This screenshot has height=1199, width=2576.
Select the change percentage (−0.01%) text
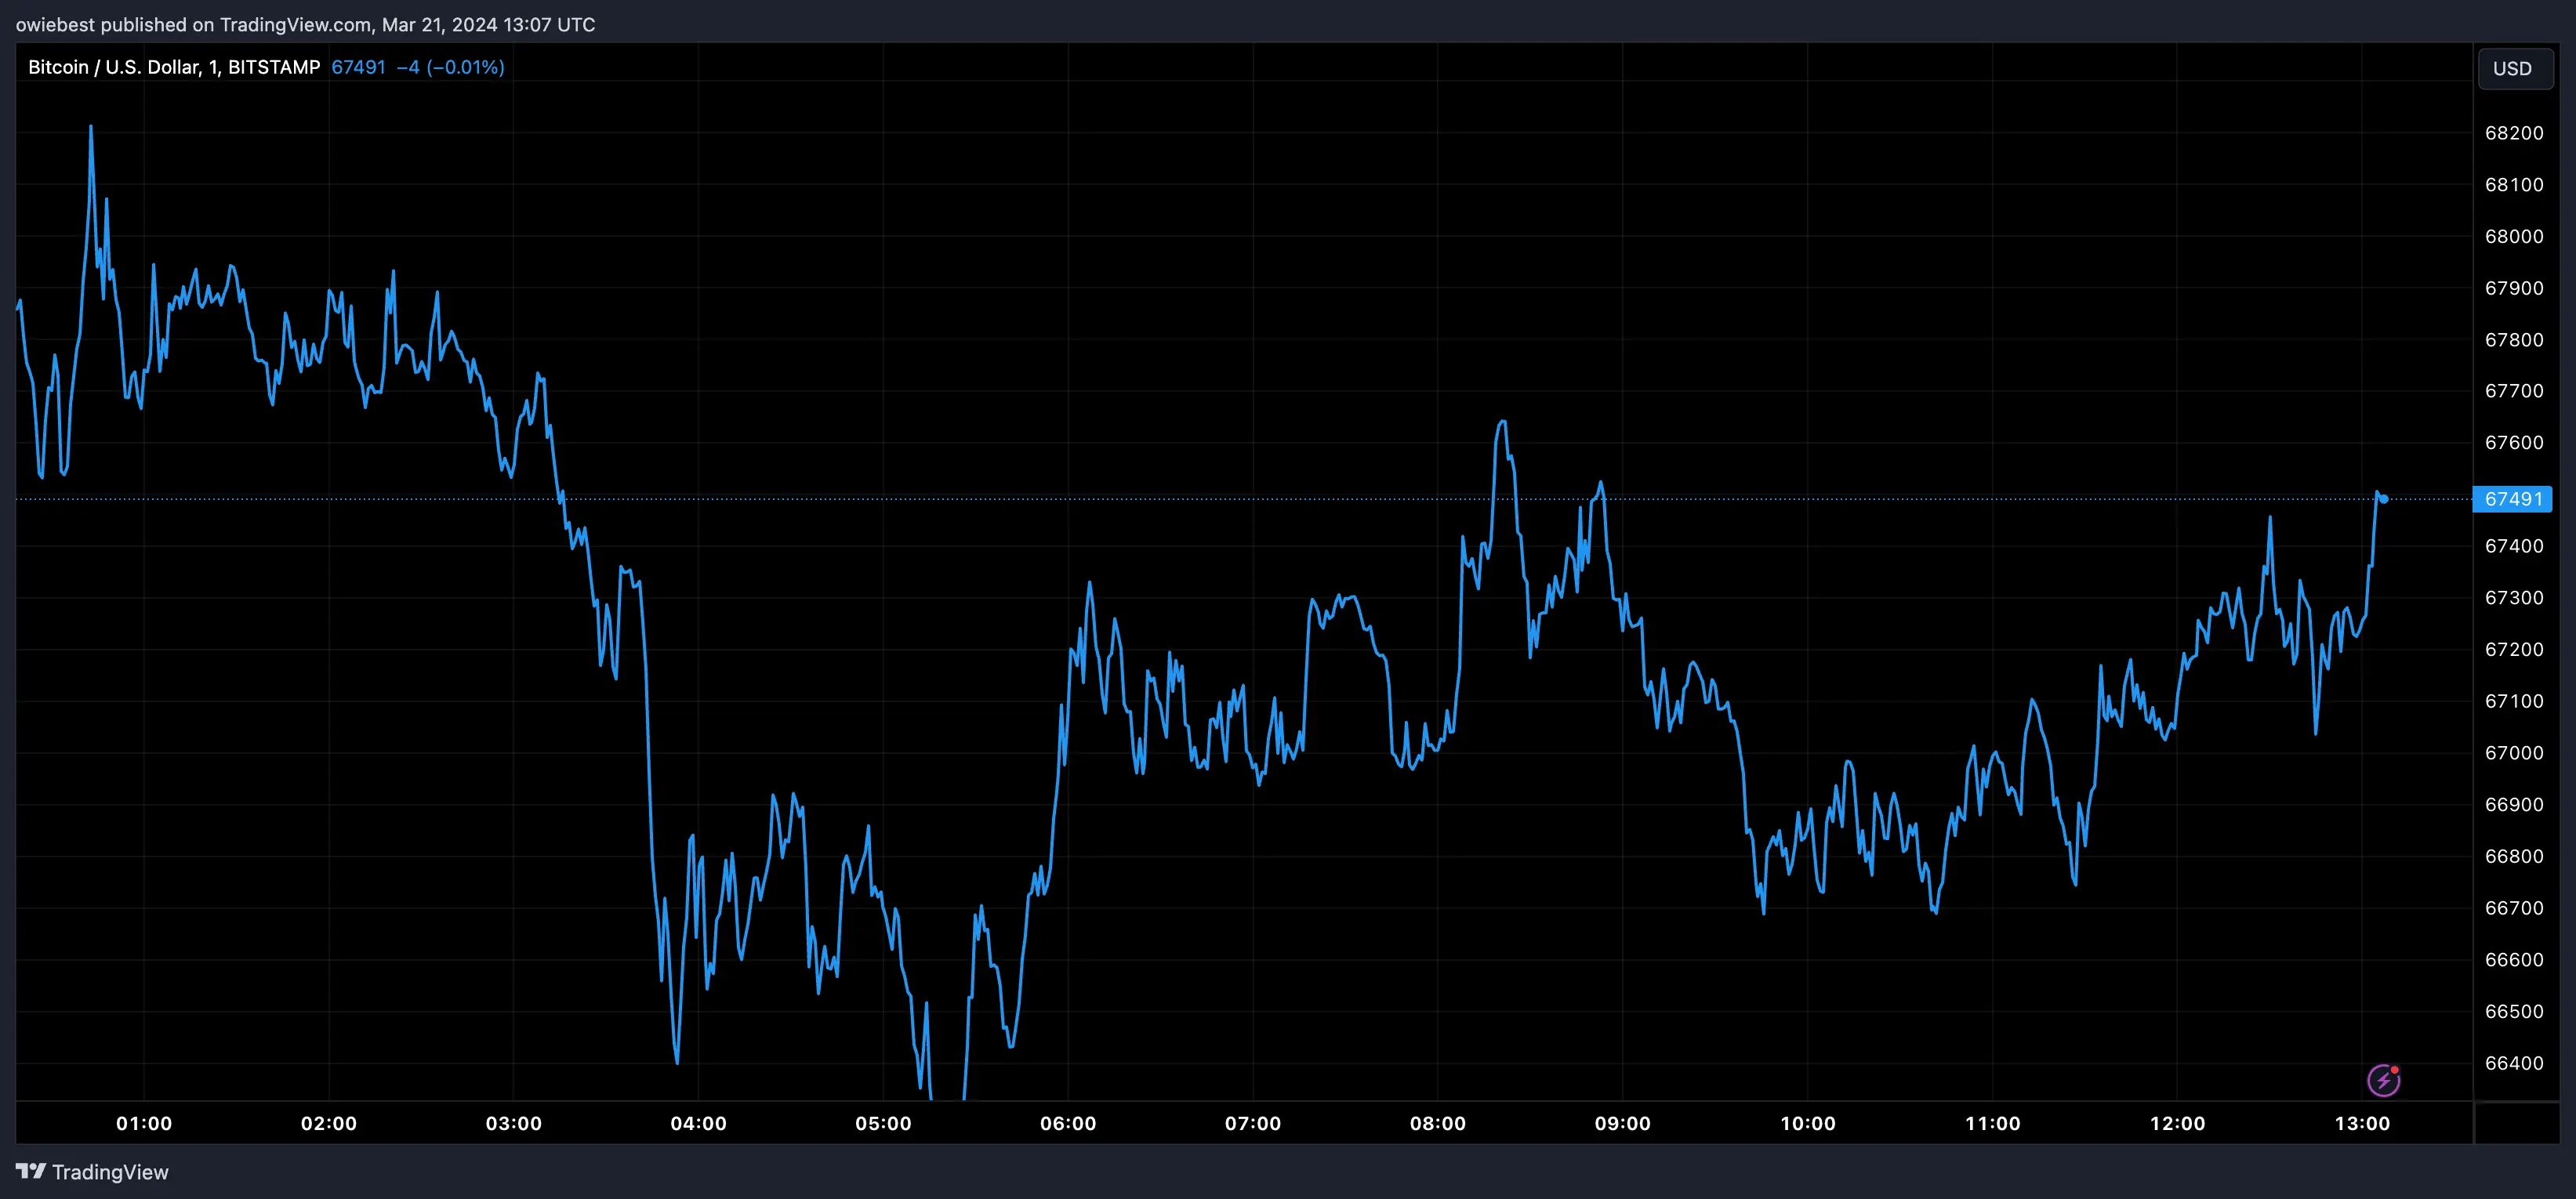tap(467, 67)
